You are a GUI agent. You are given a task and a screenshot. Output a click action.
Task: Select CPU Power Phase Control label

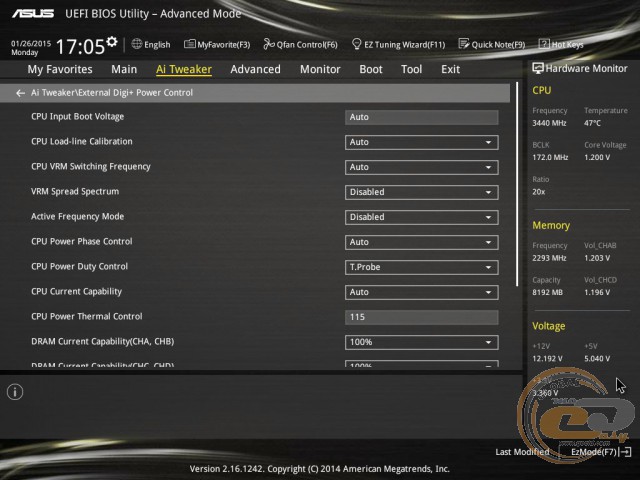(82, 241)
